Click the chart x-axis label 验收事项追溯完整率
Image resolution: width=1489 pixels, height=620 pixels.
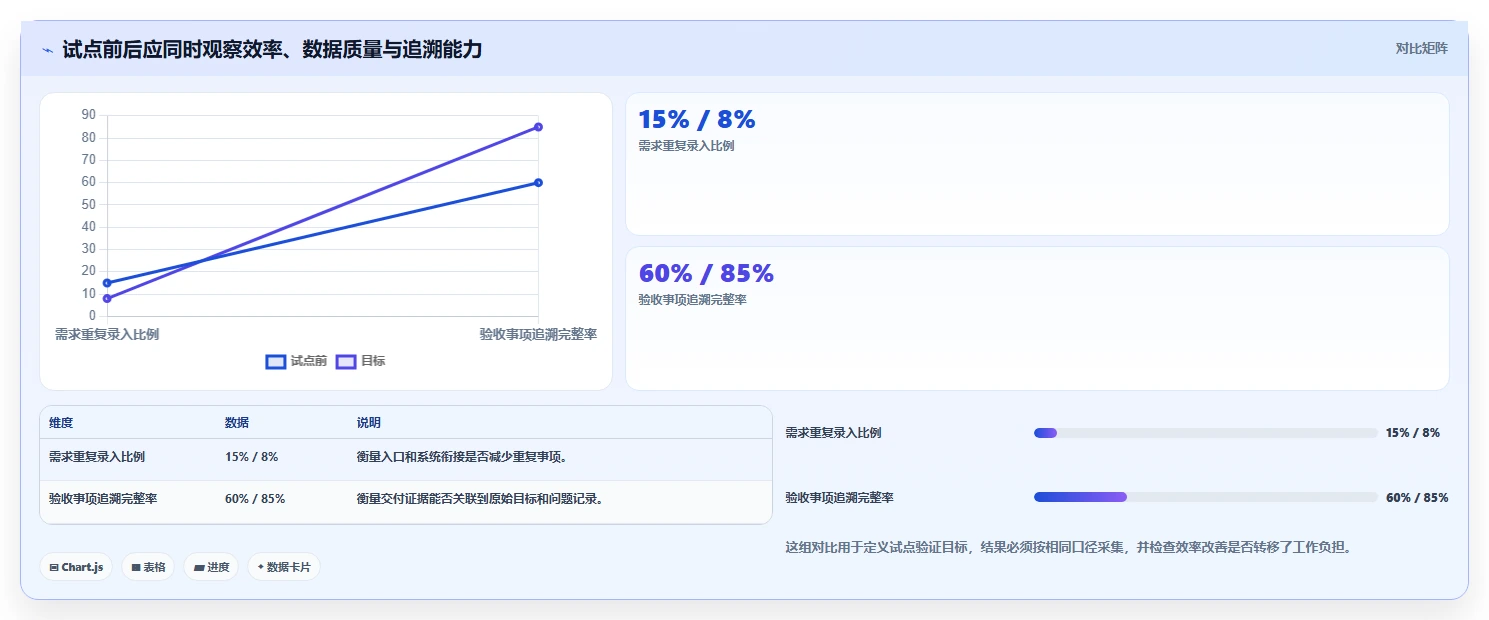pos(538,334)
